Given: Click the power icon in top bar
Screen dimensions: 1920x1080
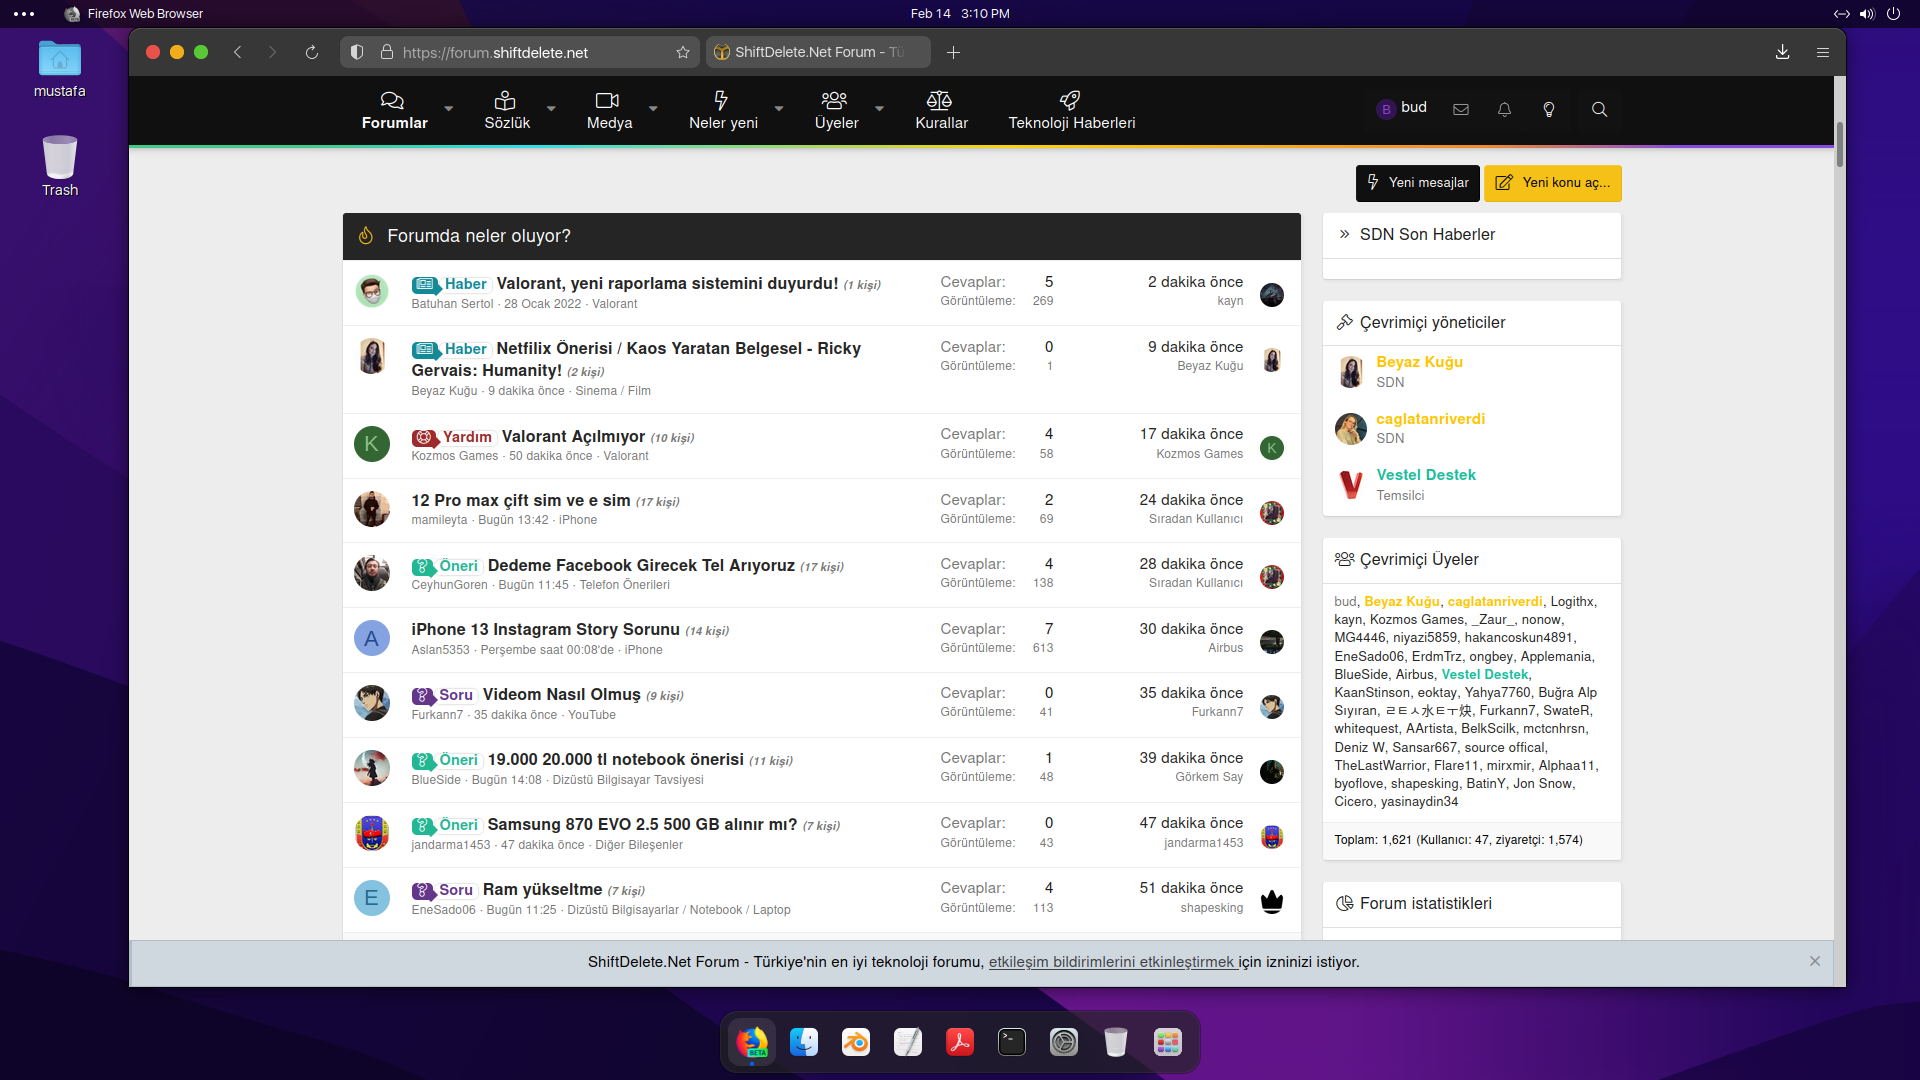Looking at the screenshot, I should (x=1893, y=14).
